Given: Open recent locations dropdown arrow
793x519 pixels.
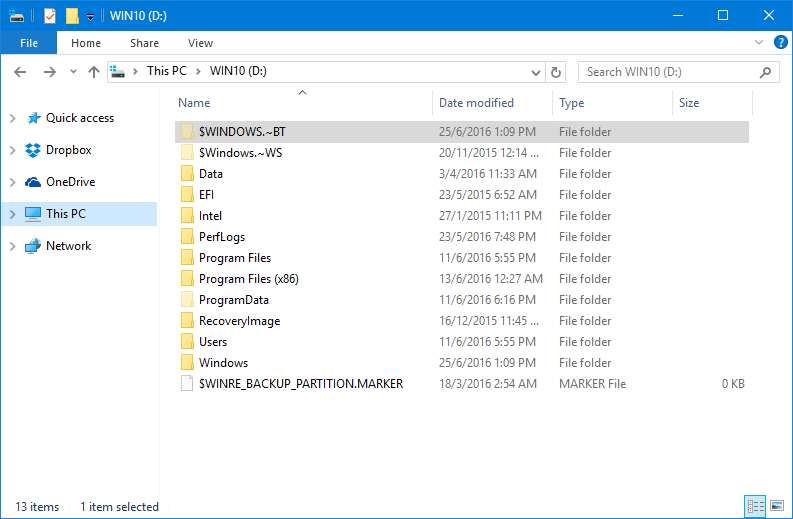Looking at the screenshot, I should click(x=73, y=72).
